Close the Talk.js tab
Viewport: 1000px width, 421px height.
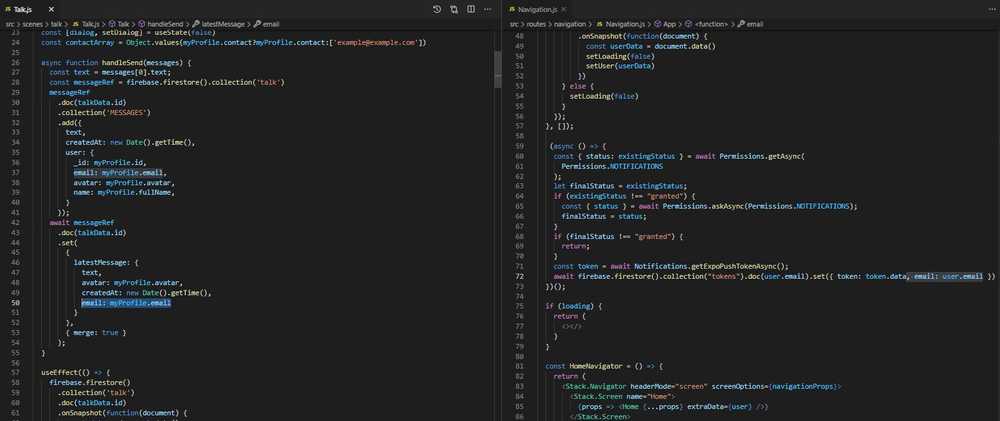pyautogui.click(x=51, y=10)
